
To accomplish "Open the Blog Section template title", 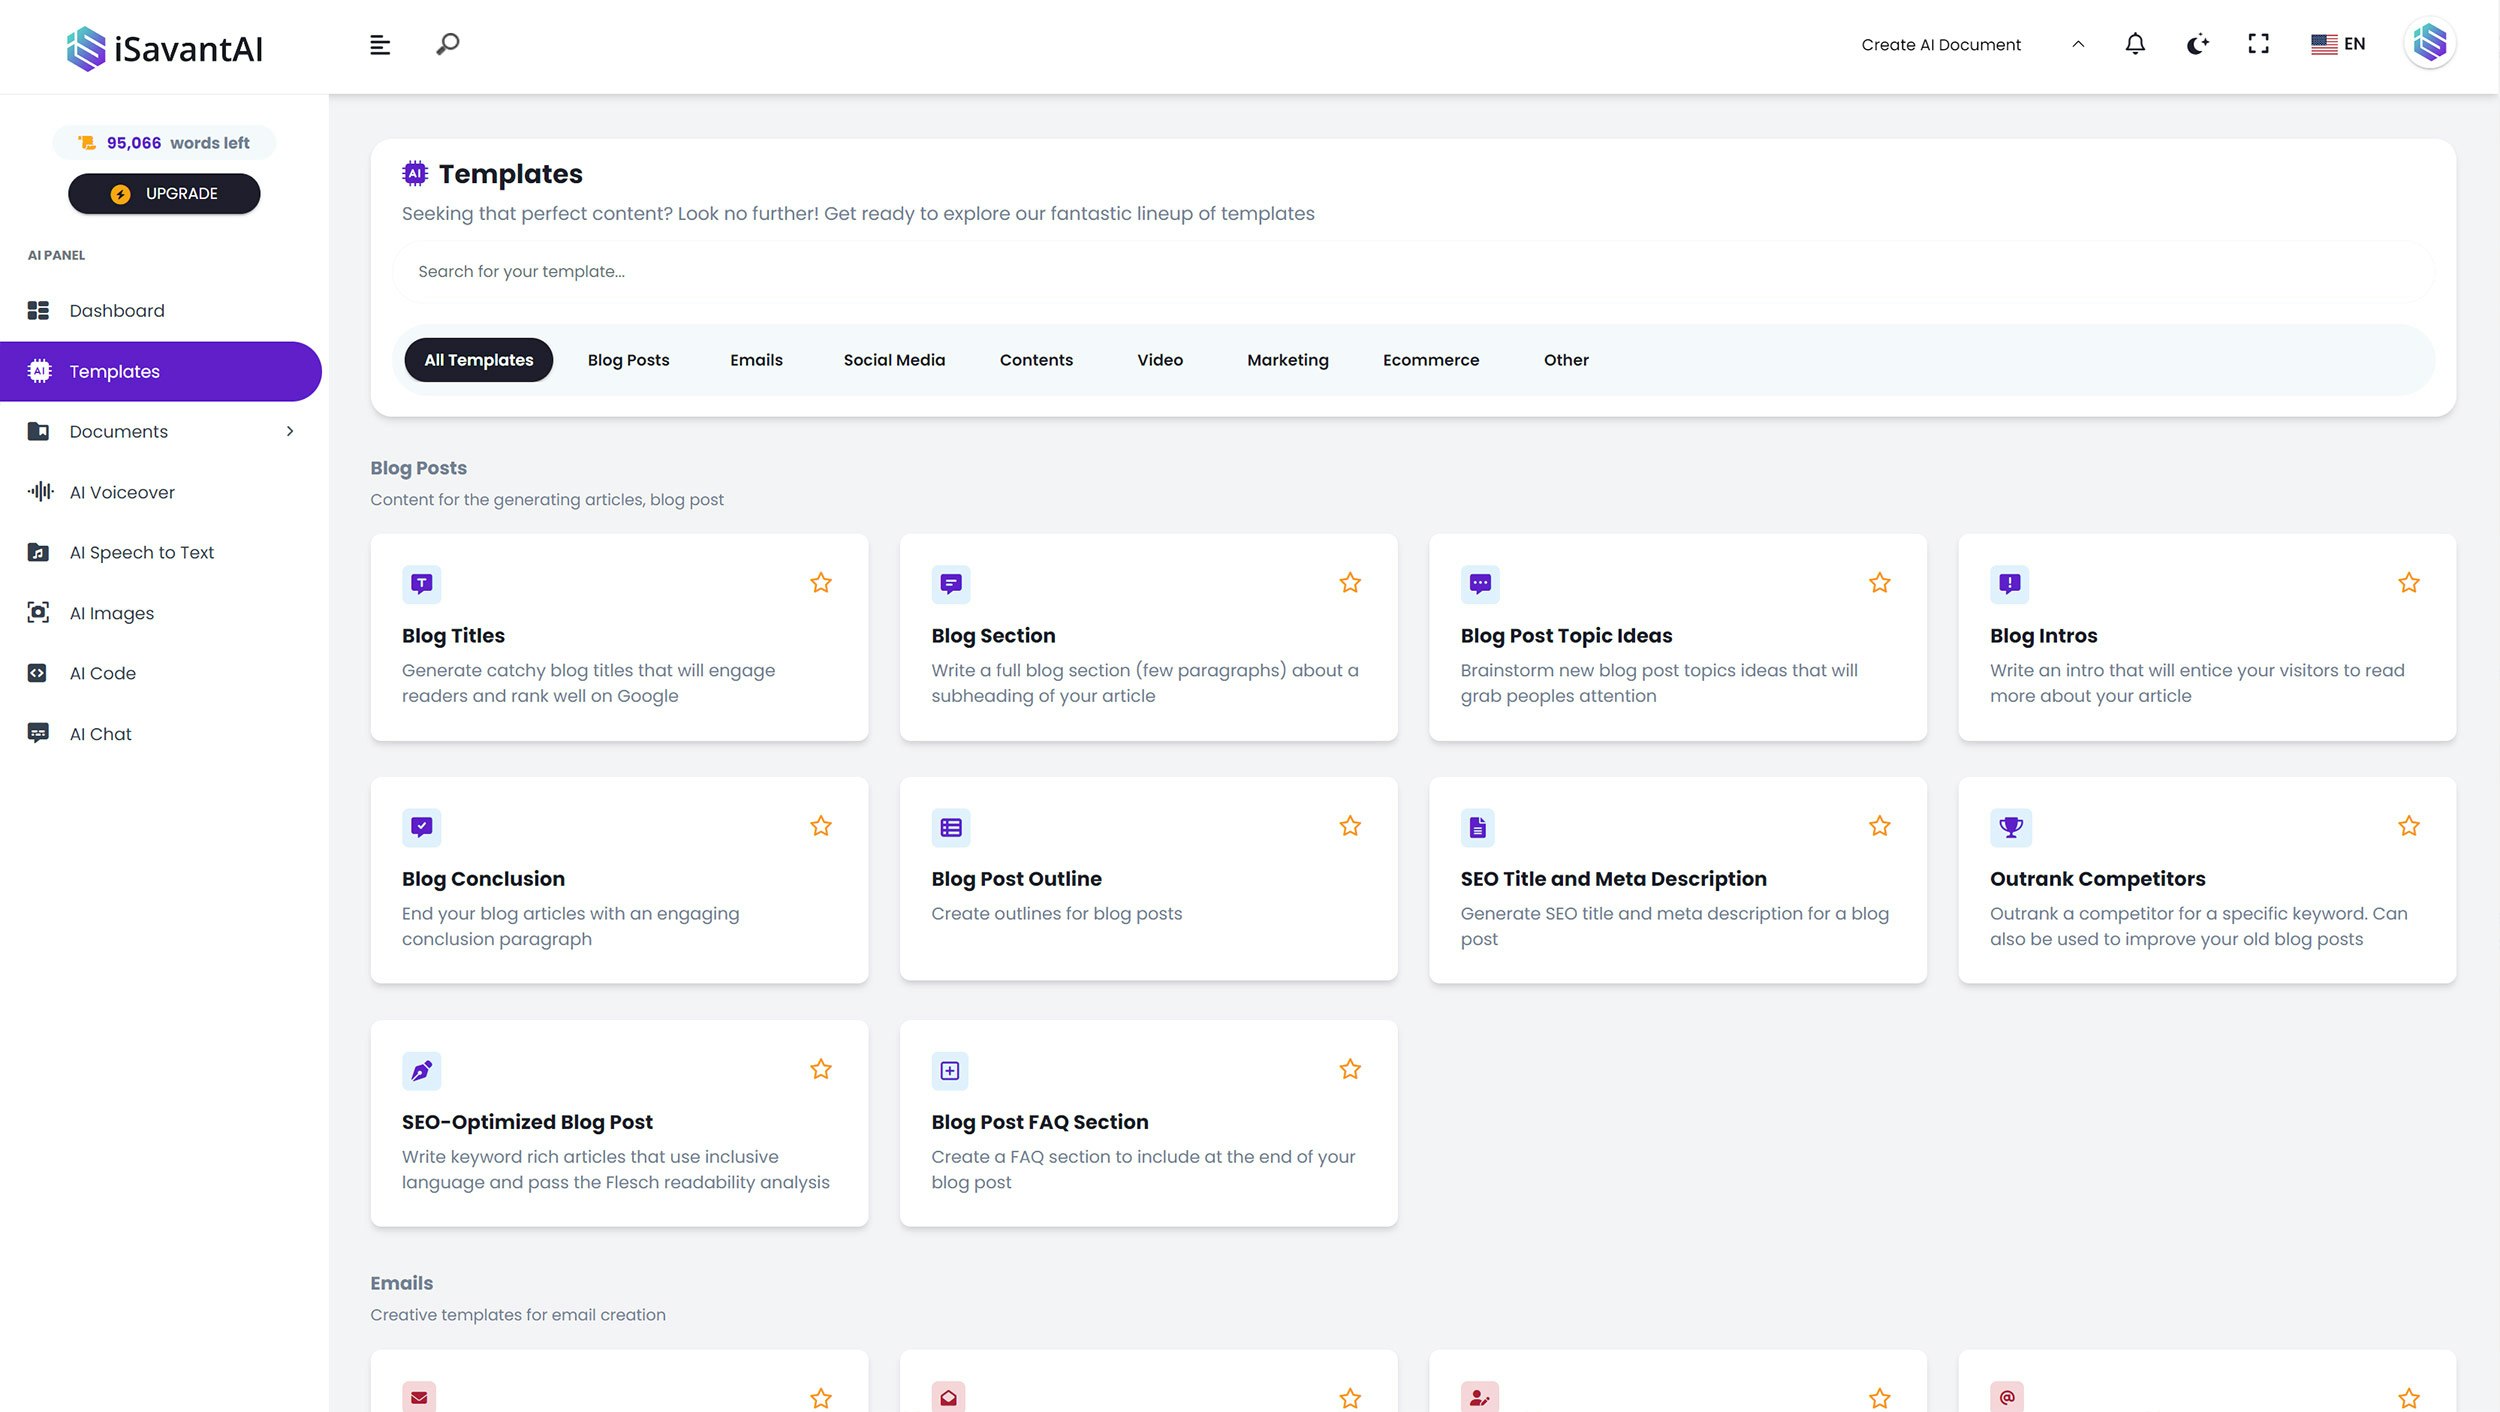I will (x=993, y=636).
